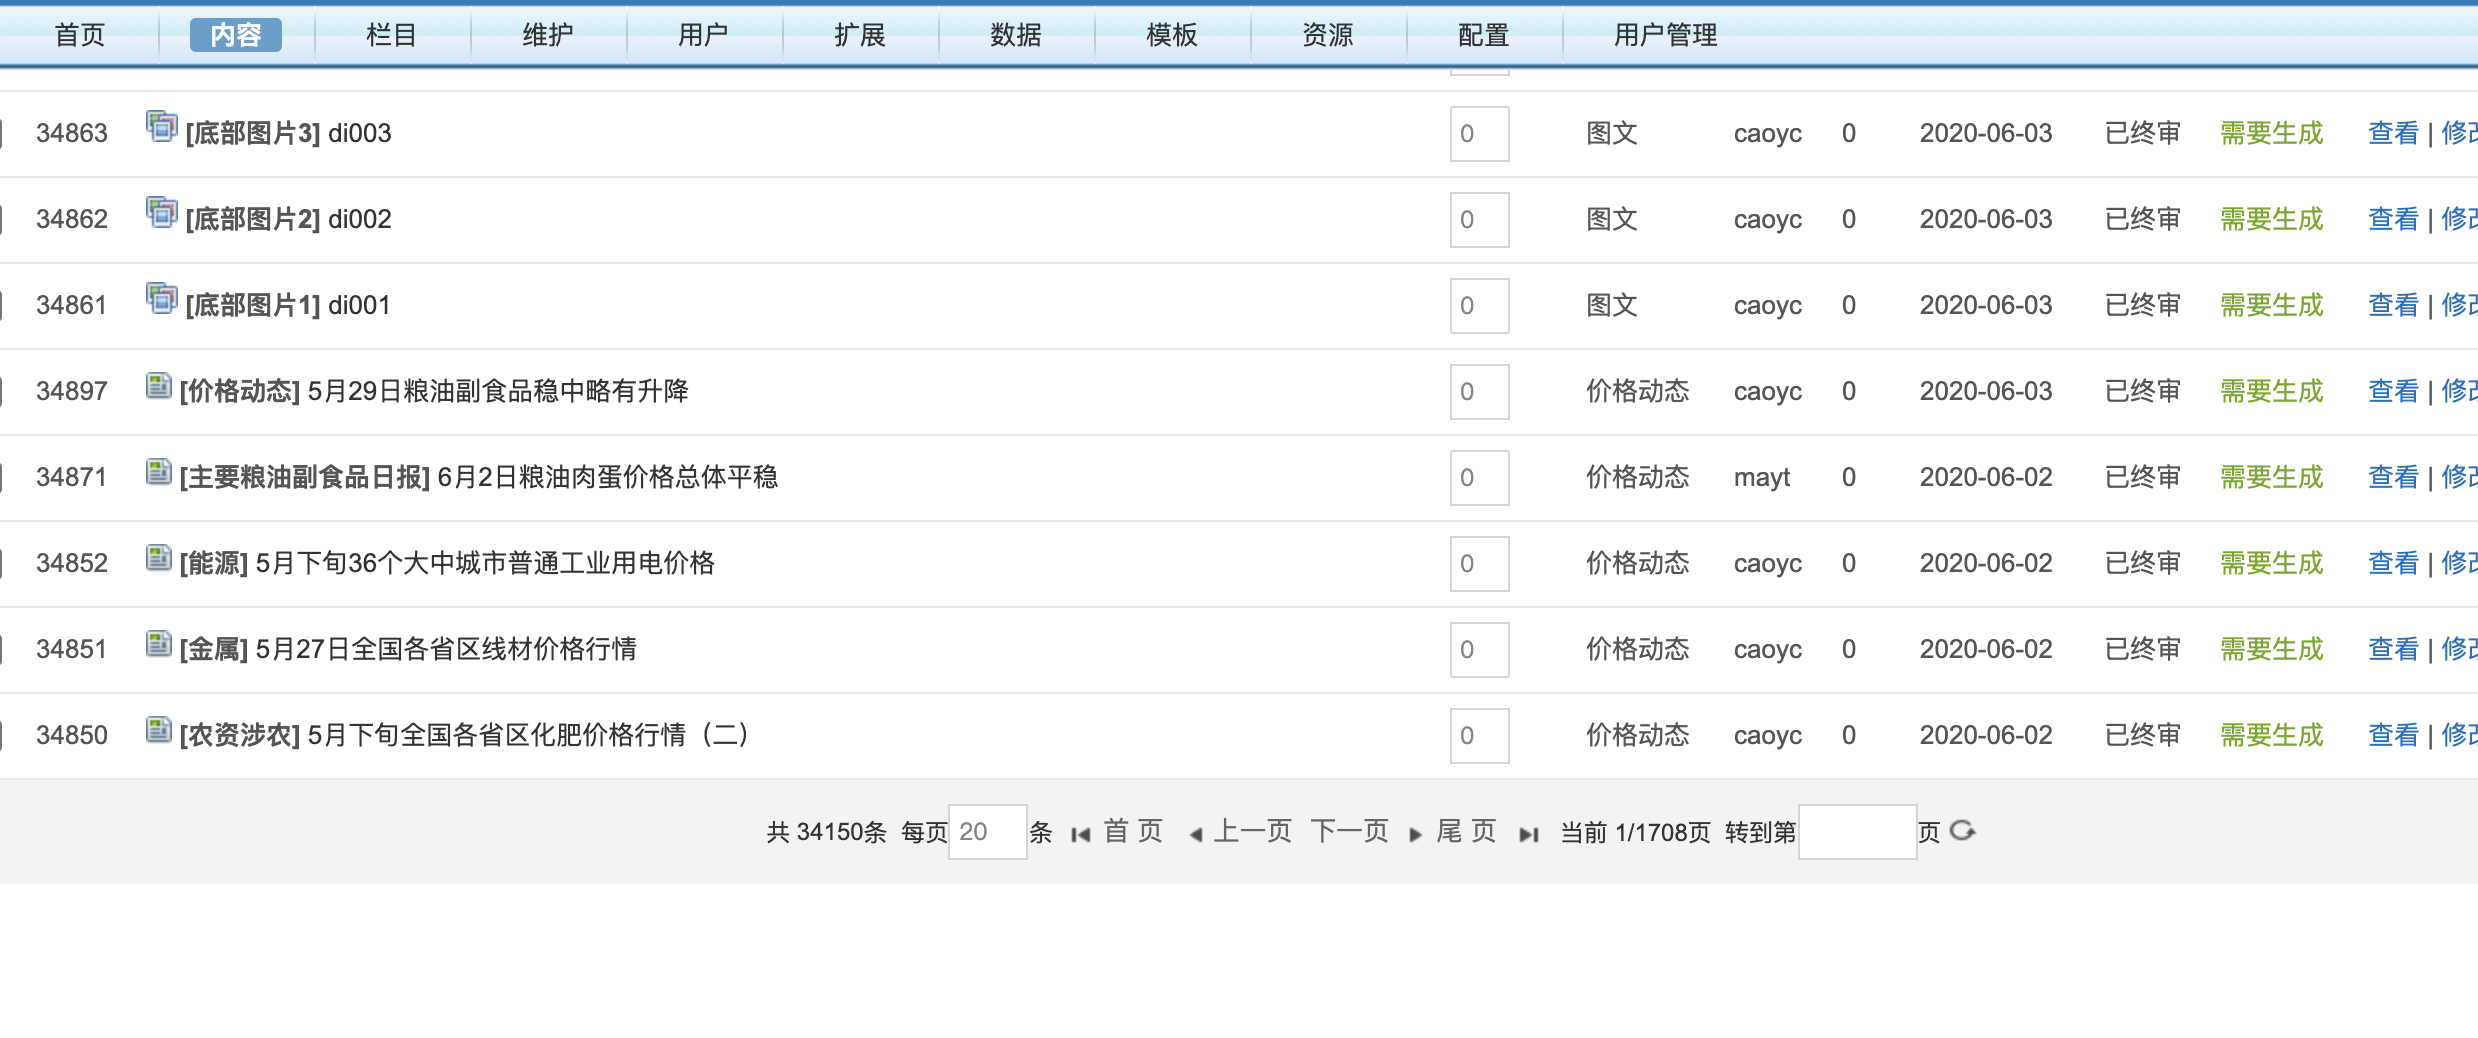Click the next page right arrow icon
The height and width of the screenshot is (1038, 2478).
coord(1415,834)
